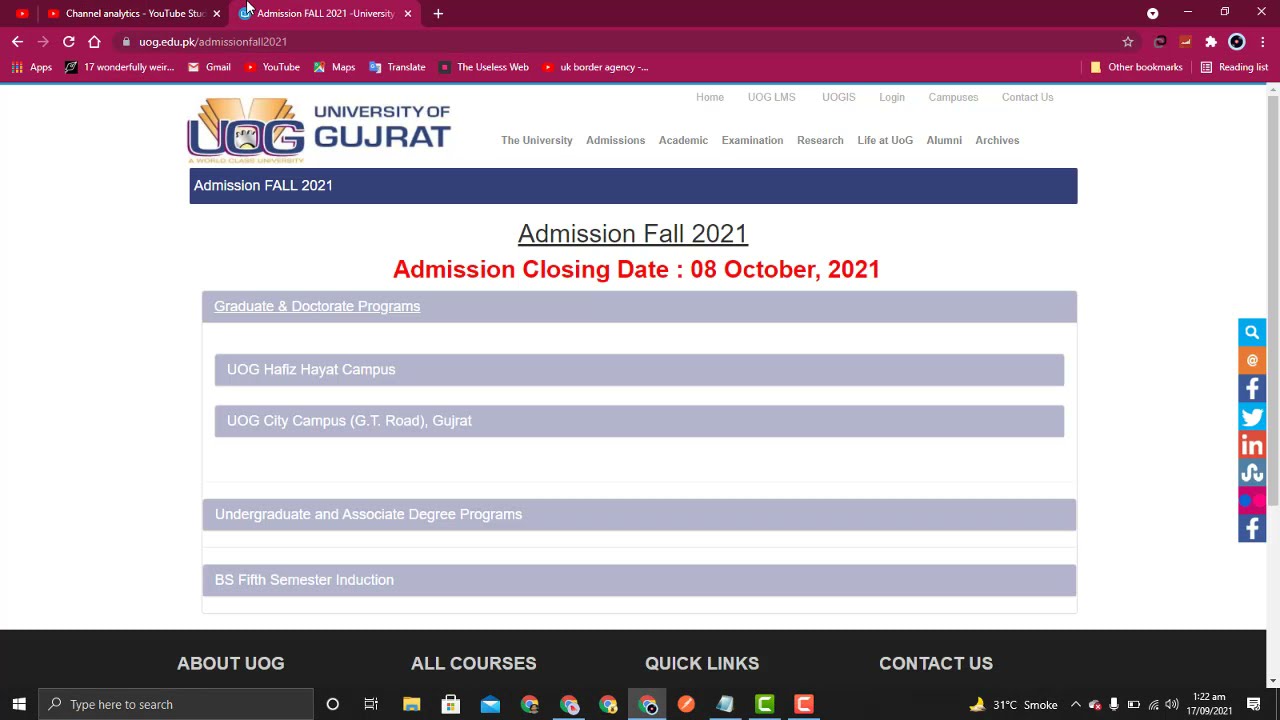Click the volume icon in the system tray

[x=1172, y=704]
